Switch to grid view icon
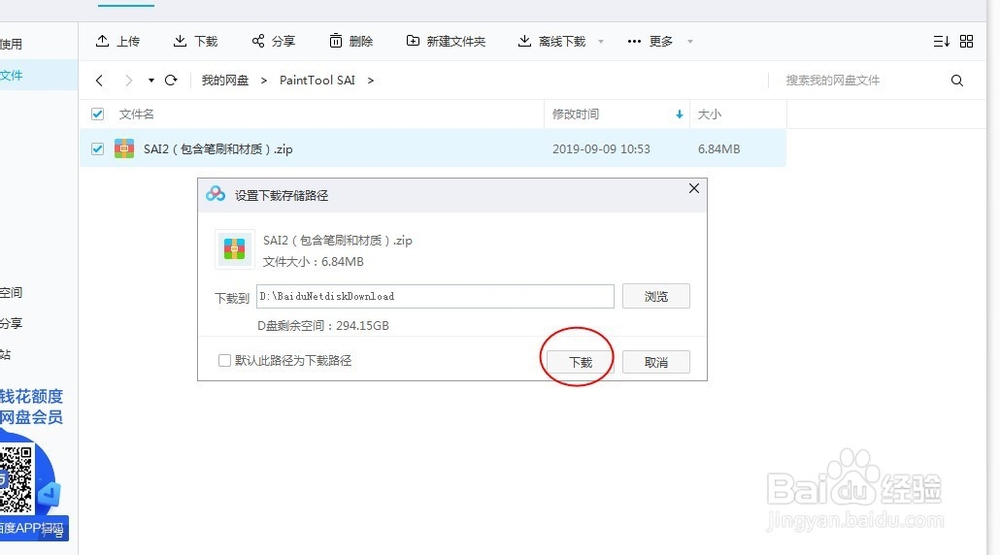This screenshot has width=1000, height=555. click(x=967, y=41)
